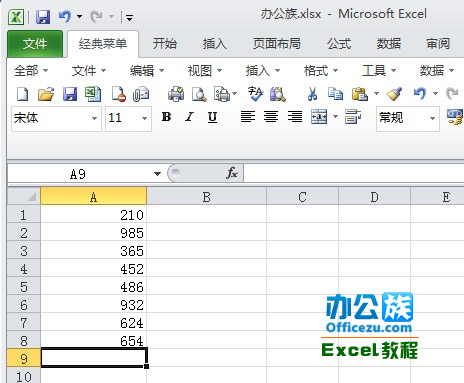Expand the Name Box dropdown arrow
Viewport: 464px width, 383px height.
click(157, 174)
